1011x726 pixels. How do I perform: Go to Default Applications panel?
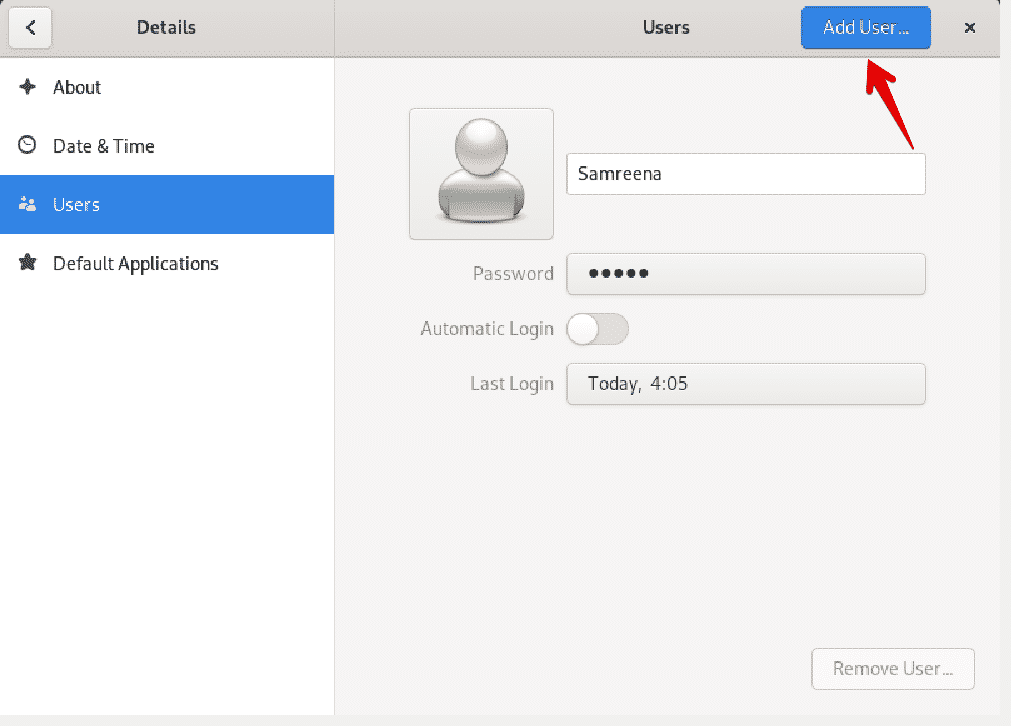(135, 264)
